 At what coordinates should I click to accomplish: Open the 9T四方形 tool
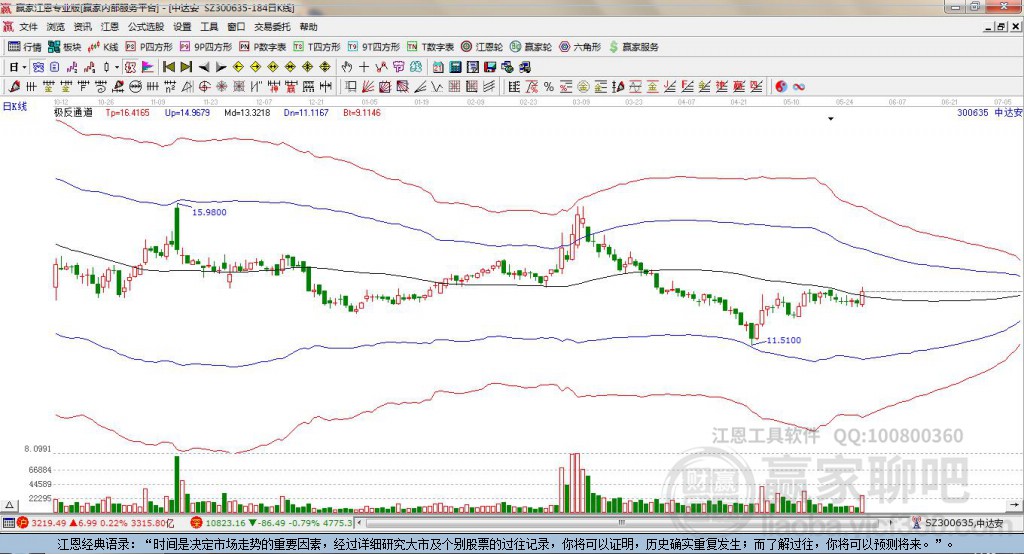(374, 46)
